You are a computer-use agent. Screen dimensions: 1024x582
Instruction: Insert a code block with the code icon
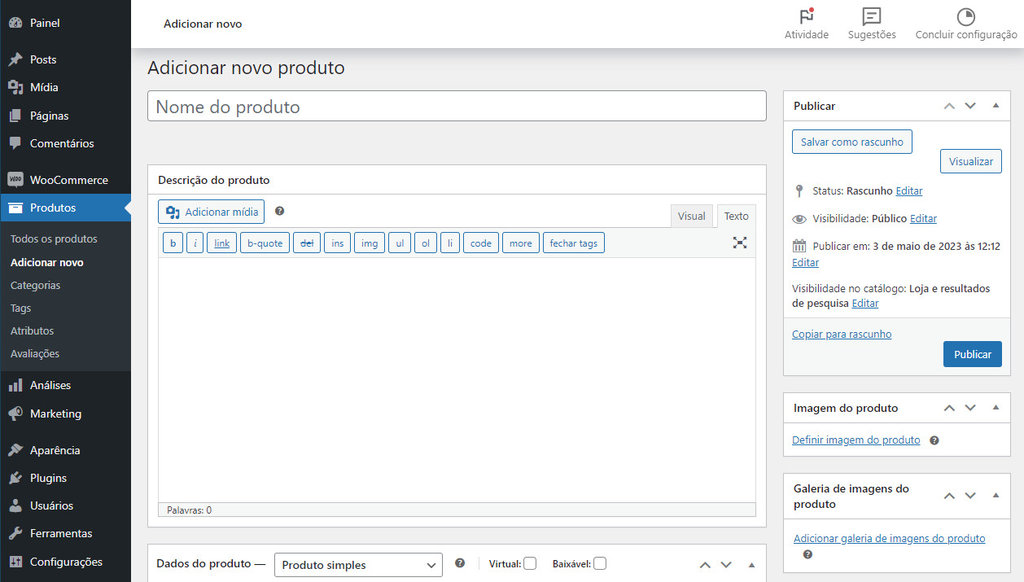click(x=482, y=242)
